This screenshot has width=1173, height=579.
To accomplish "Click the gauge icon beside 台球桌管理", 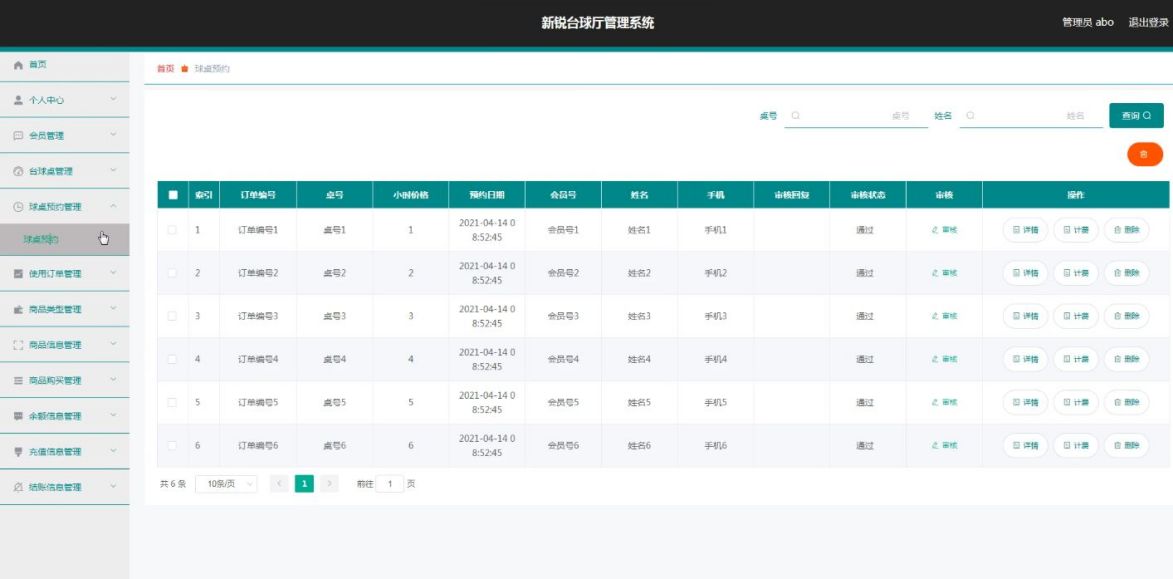I will [x=19, y=171].
